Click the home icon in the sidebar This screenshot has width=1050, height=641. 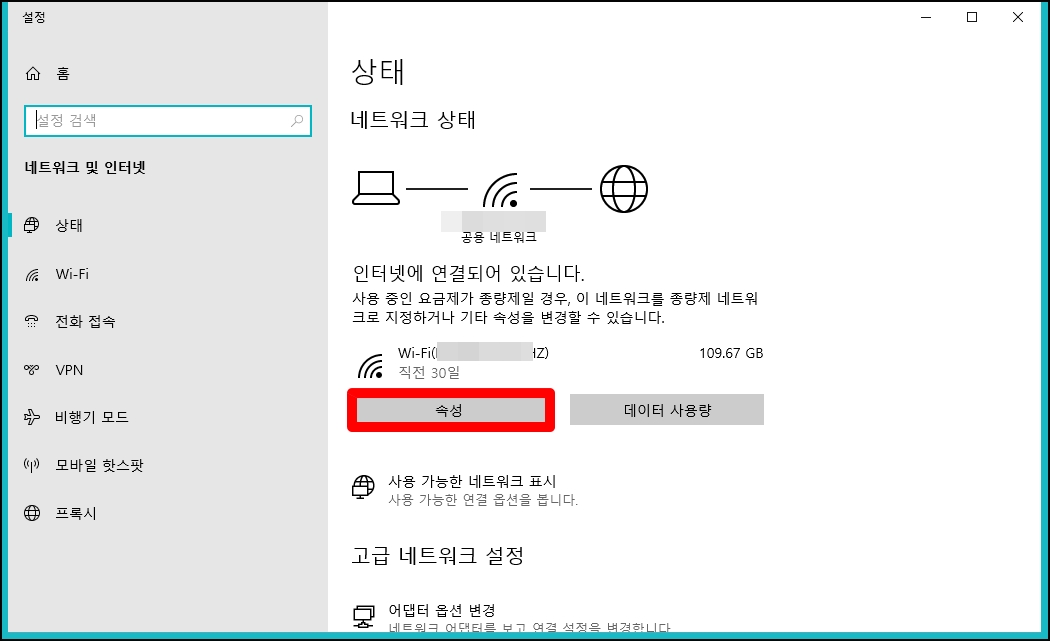click(x=33, y=73)
